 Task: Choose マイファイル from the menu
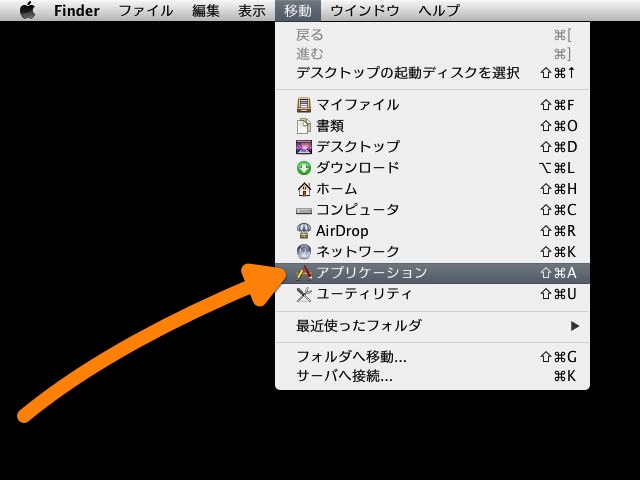tap(433, 105)
